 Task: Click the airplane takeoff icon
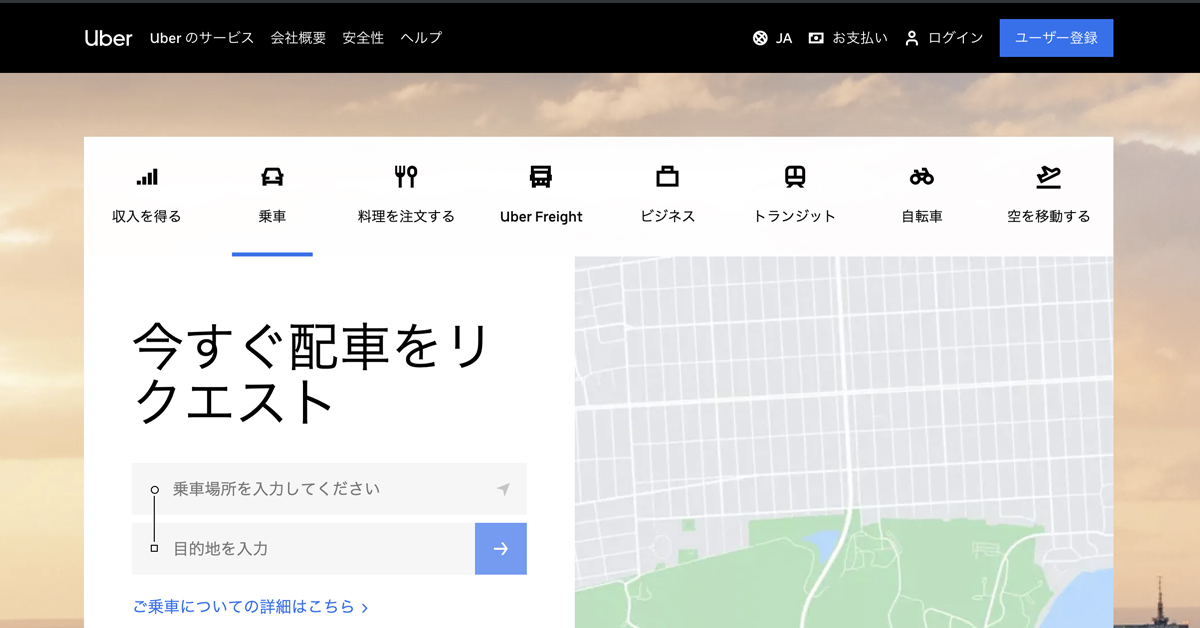point(1048,177)
